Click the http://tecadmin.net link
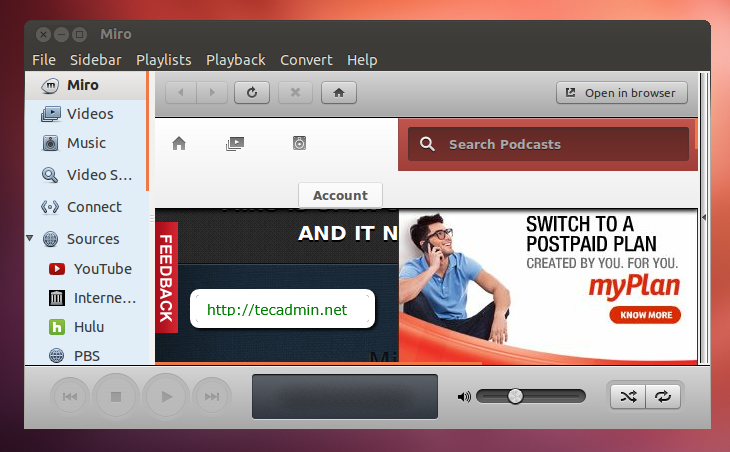This screenshot has width=730, height=452. click(x=277, y=310)
